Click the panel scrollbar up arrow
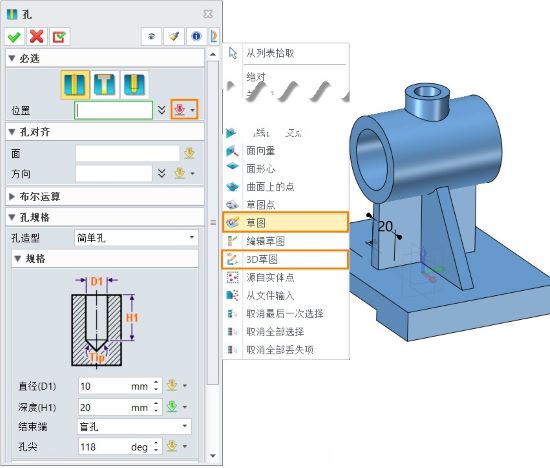Screen dimensions: 550x468 click(x=213, y=54)
